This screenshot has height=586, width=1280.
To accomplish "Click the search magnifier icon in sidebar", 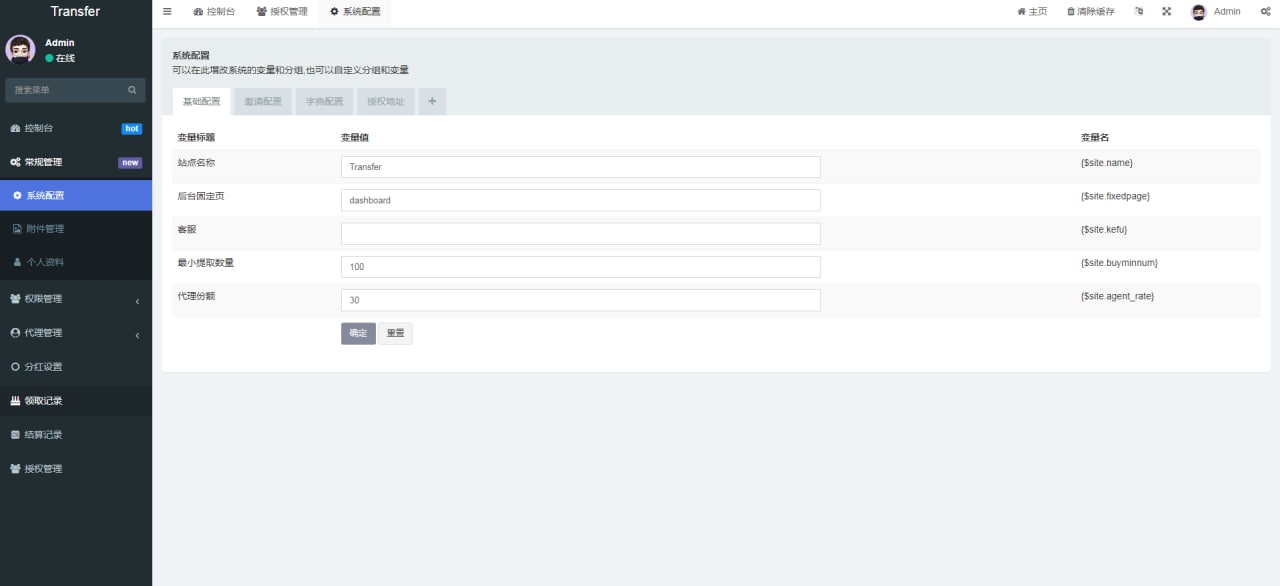I will [132, 90].
